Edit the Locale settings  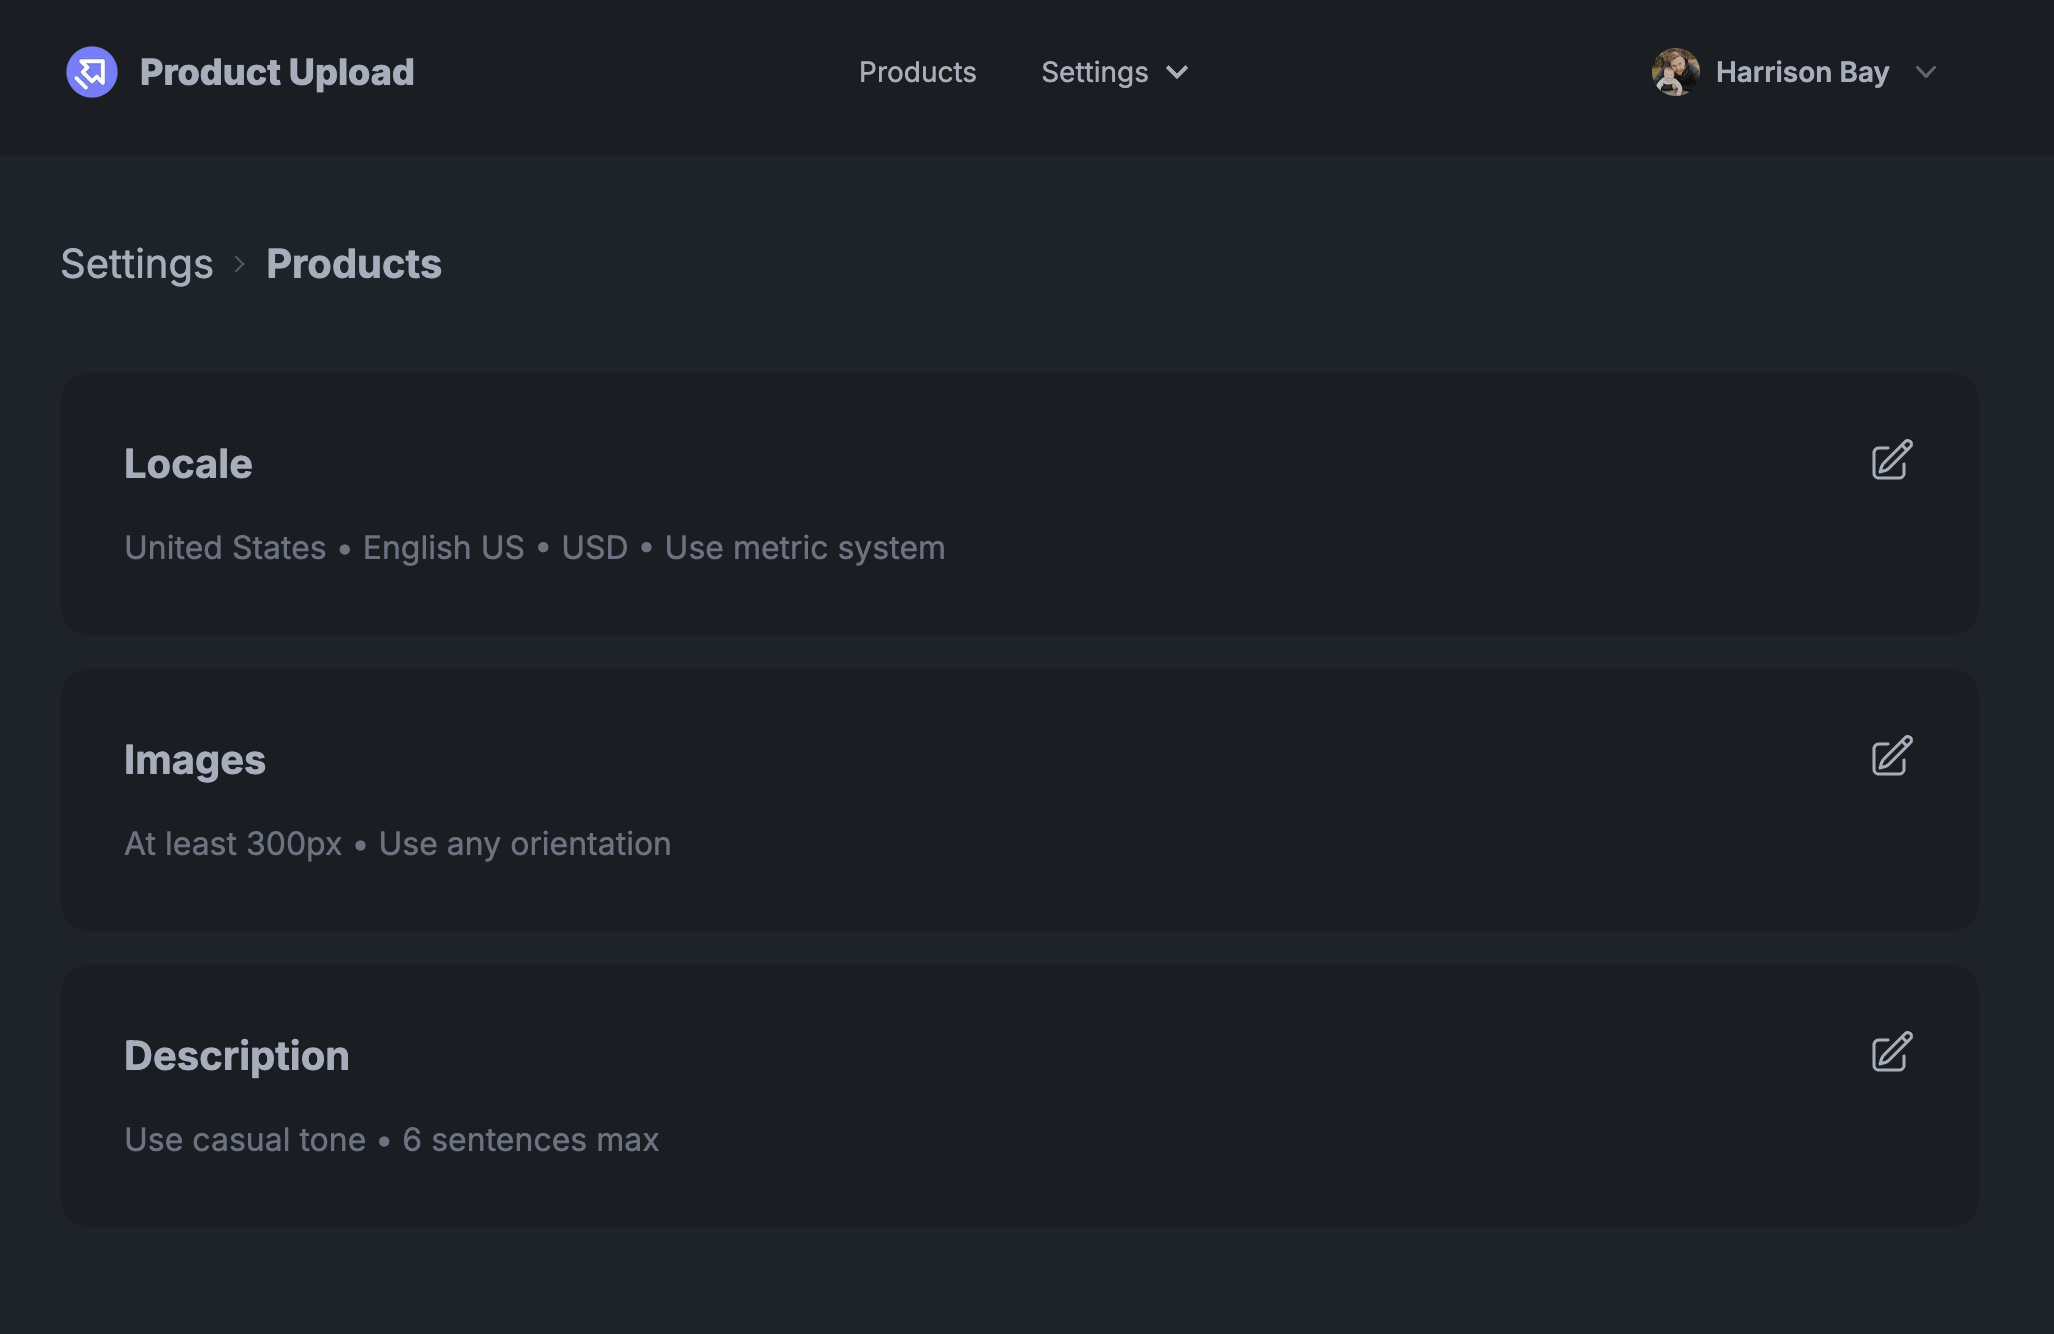click(x=1892, y=460)
